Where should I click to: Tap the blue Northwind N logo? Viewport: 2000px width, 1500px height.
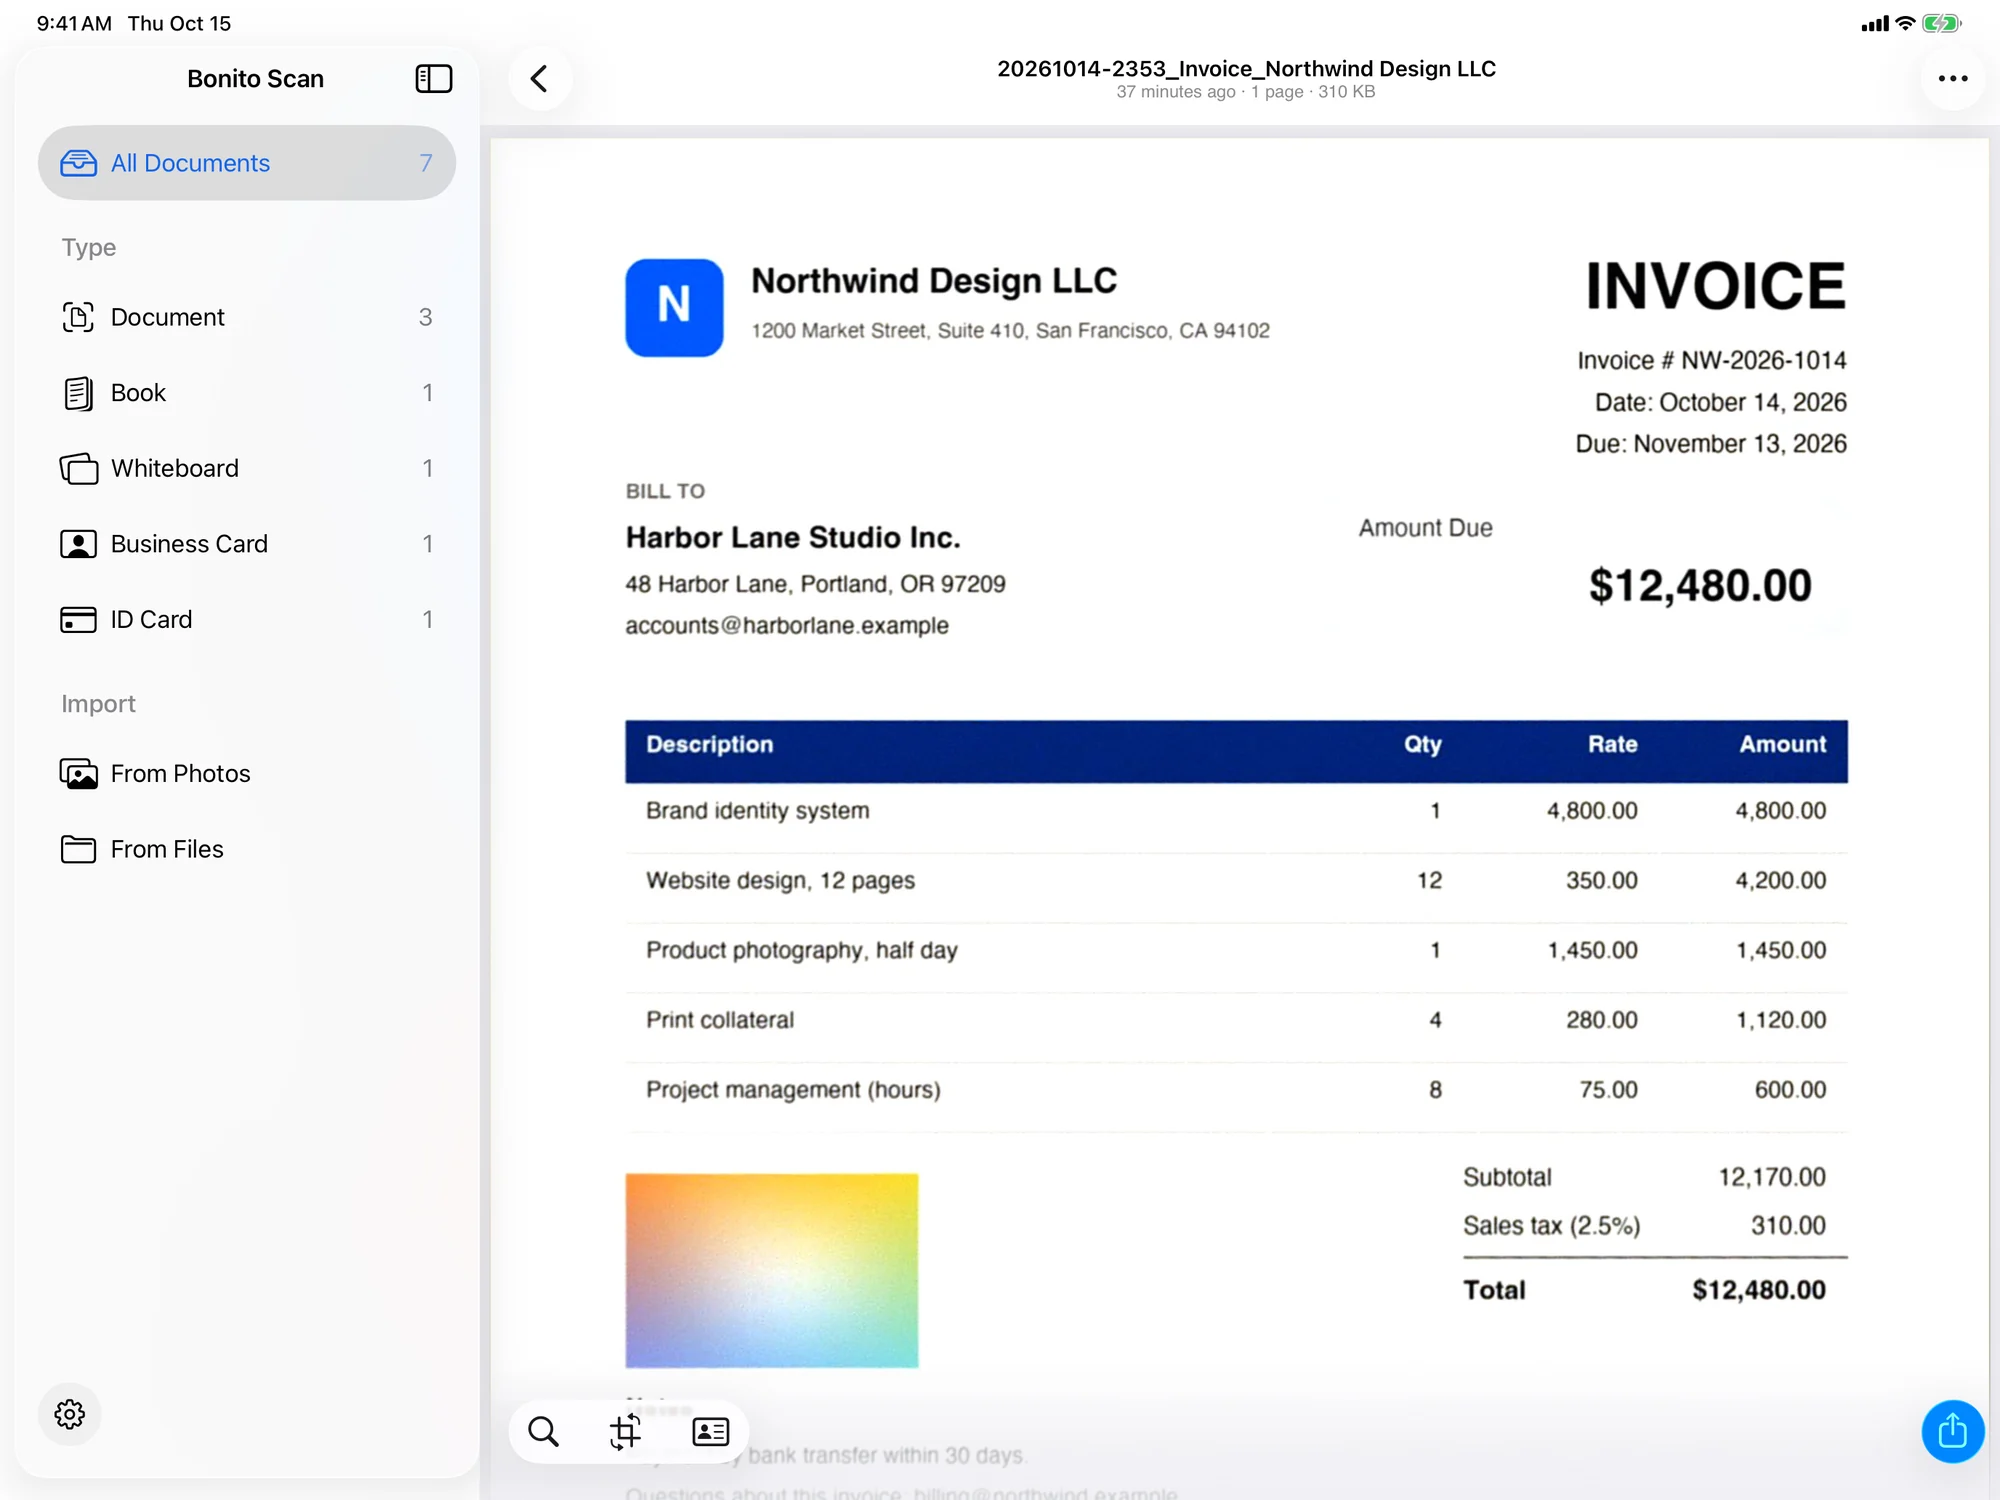click(674, 307)
